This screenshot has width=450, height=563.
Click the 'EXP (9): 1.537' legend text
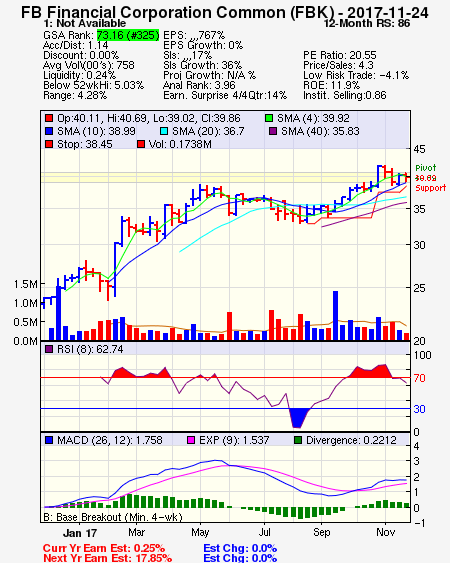pyautogui.click(x=234, y=440)
